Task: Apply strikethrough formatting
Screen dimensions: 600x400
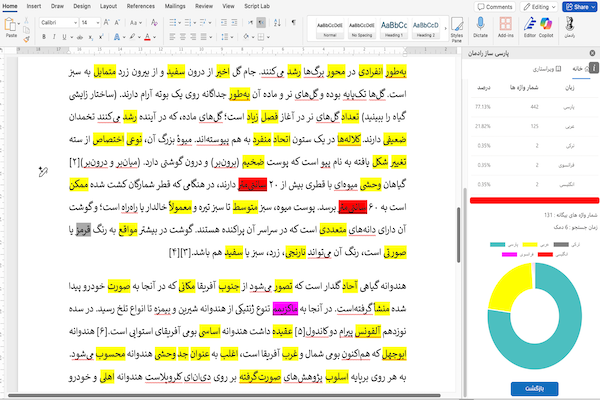Action: coord(80,37)
